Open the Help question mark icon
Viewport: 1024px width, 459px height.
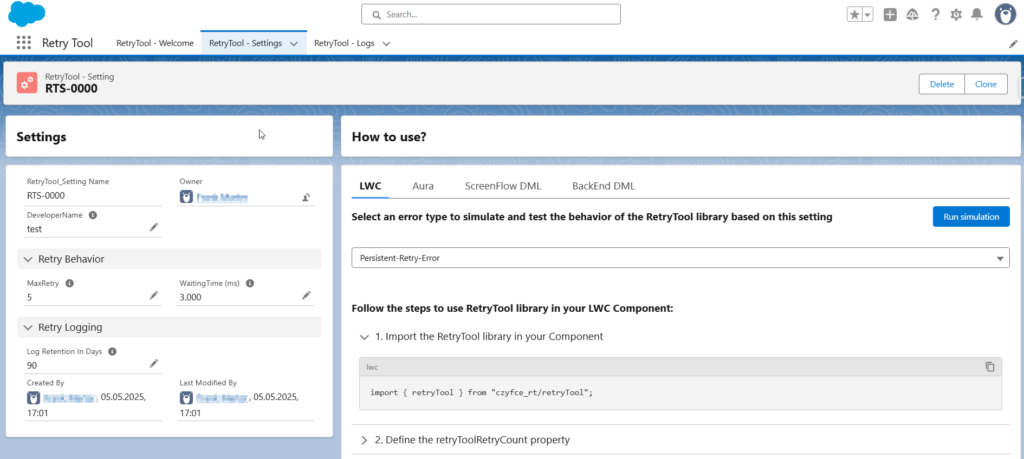(935, 14)
